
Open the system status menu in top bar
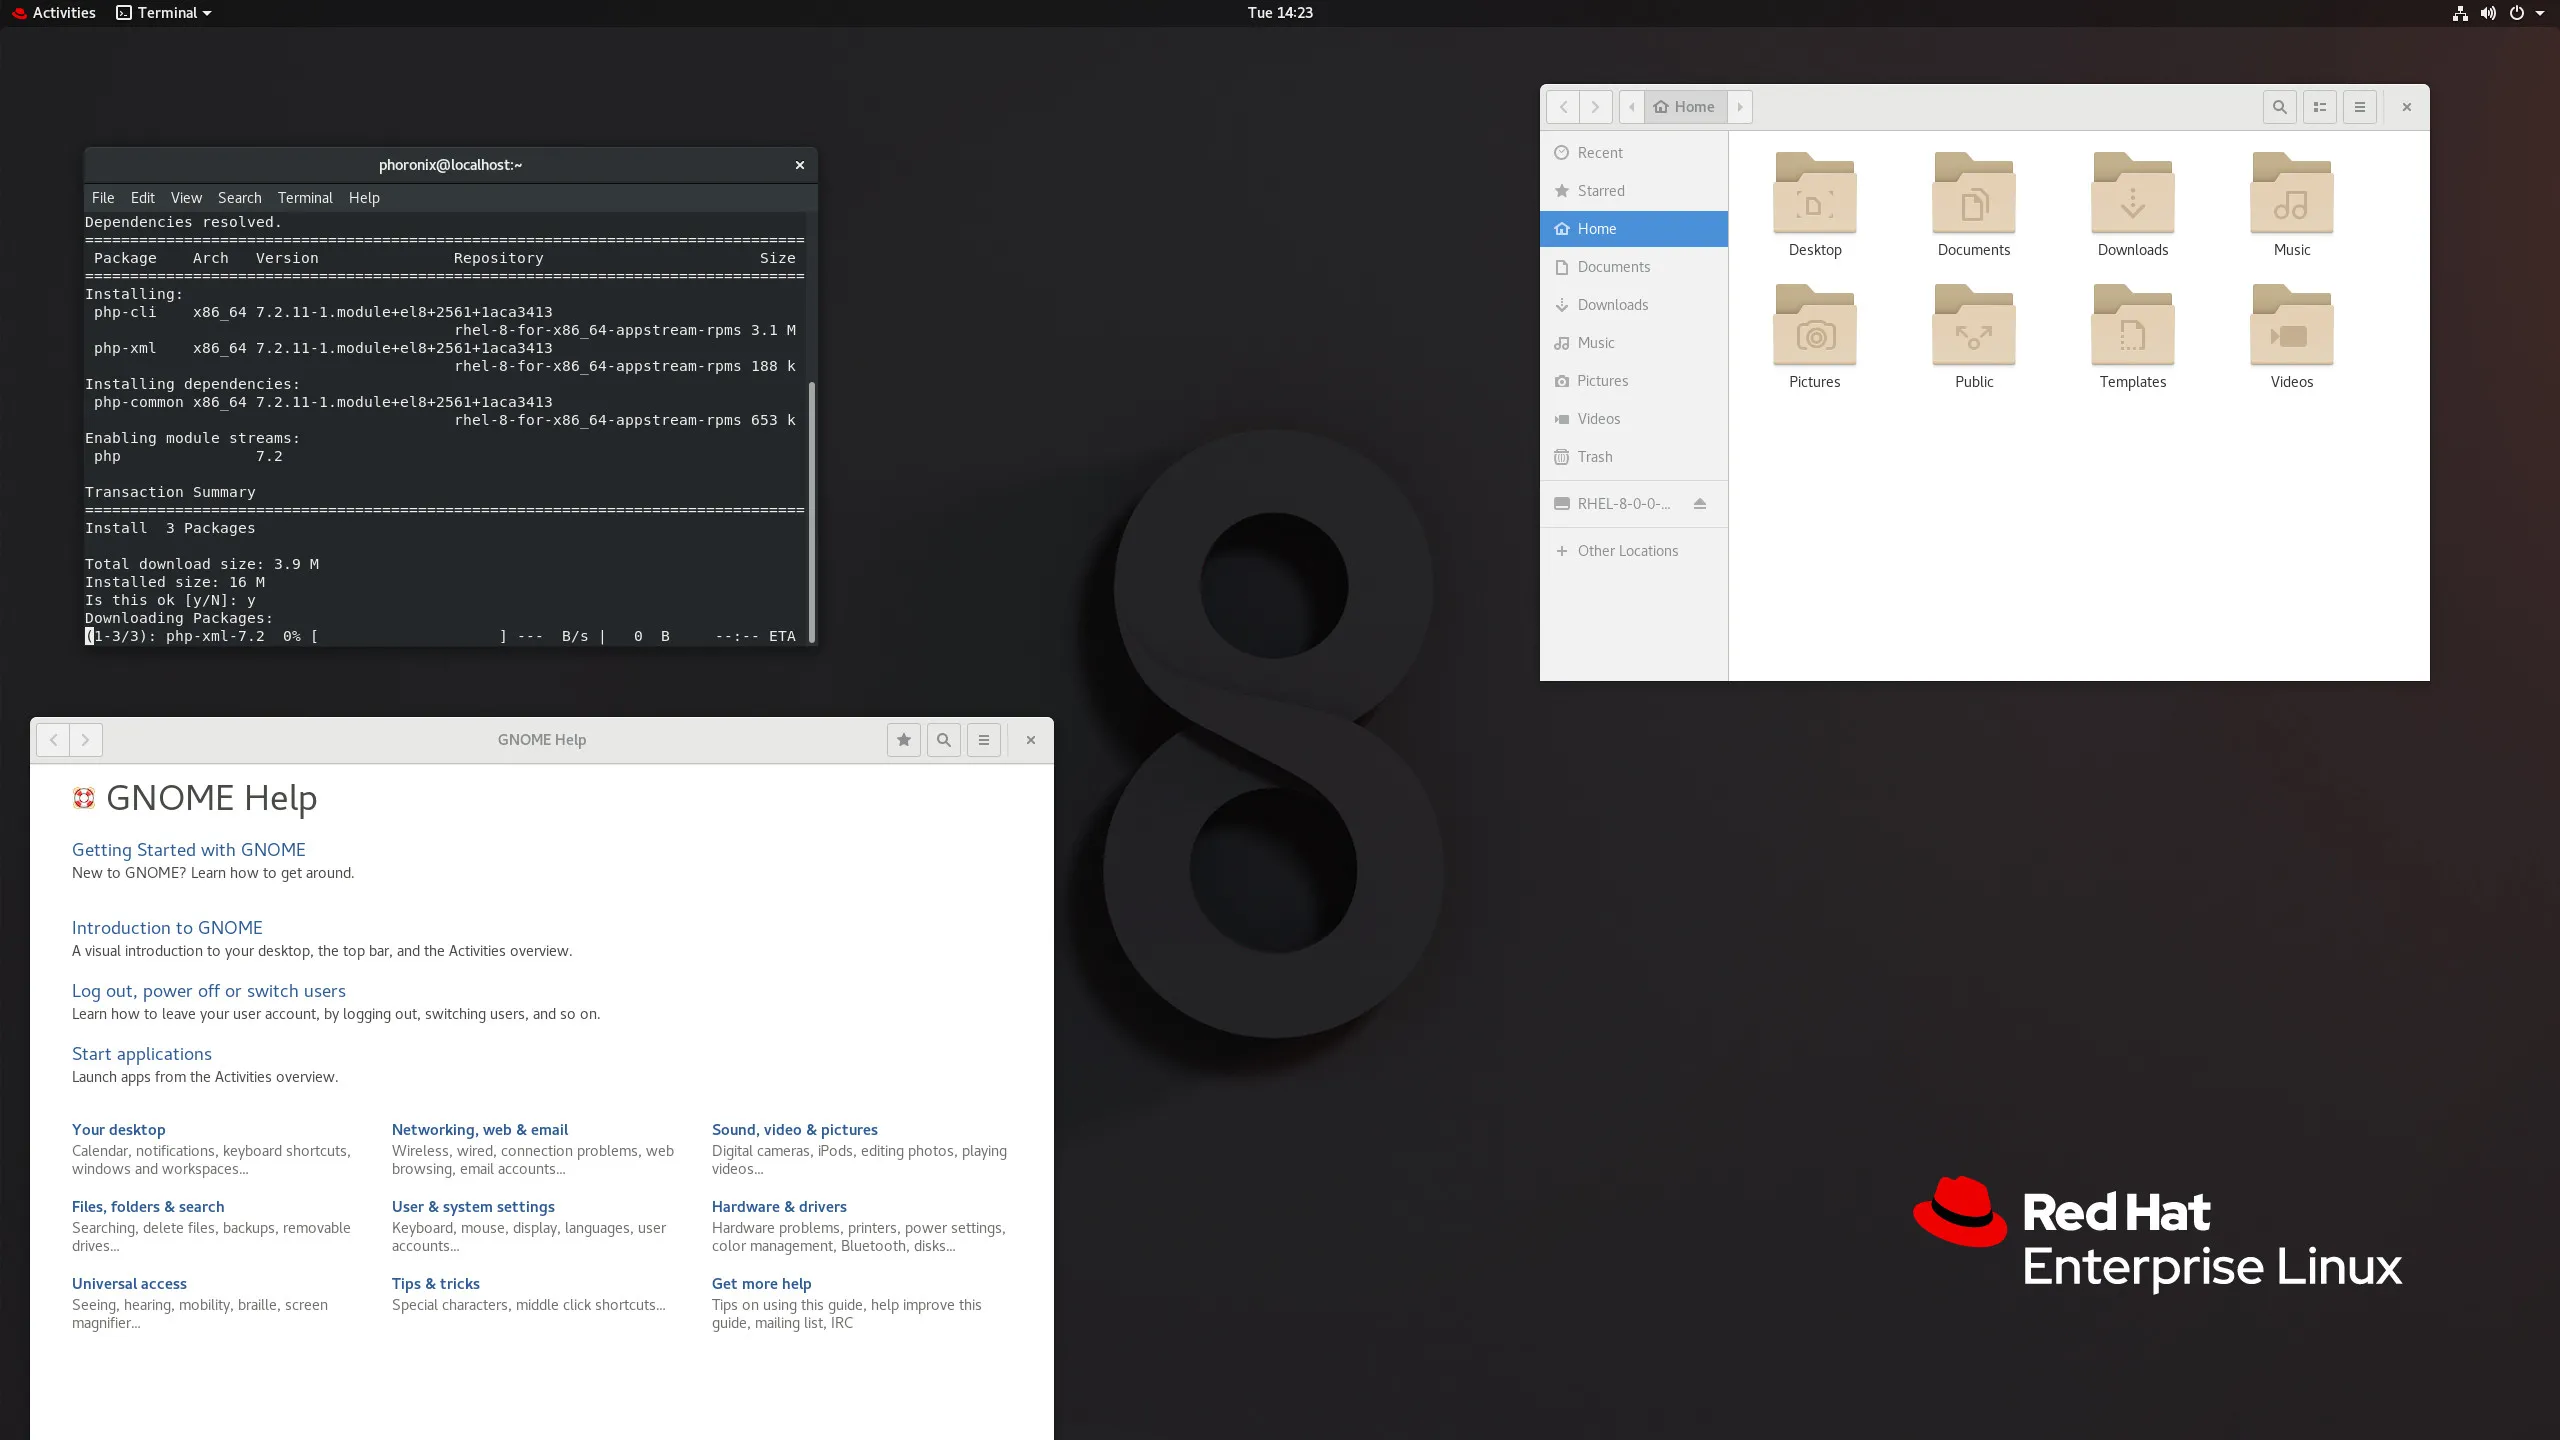point(2500,13)
